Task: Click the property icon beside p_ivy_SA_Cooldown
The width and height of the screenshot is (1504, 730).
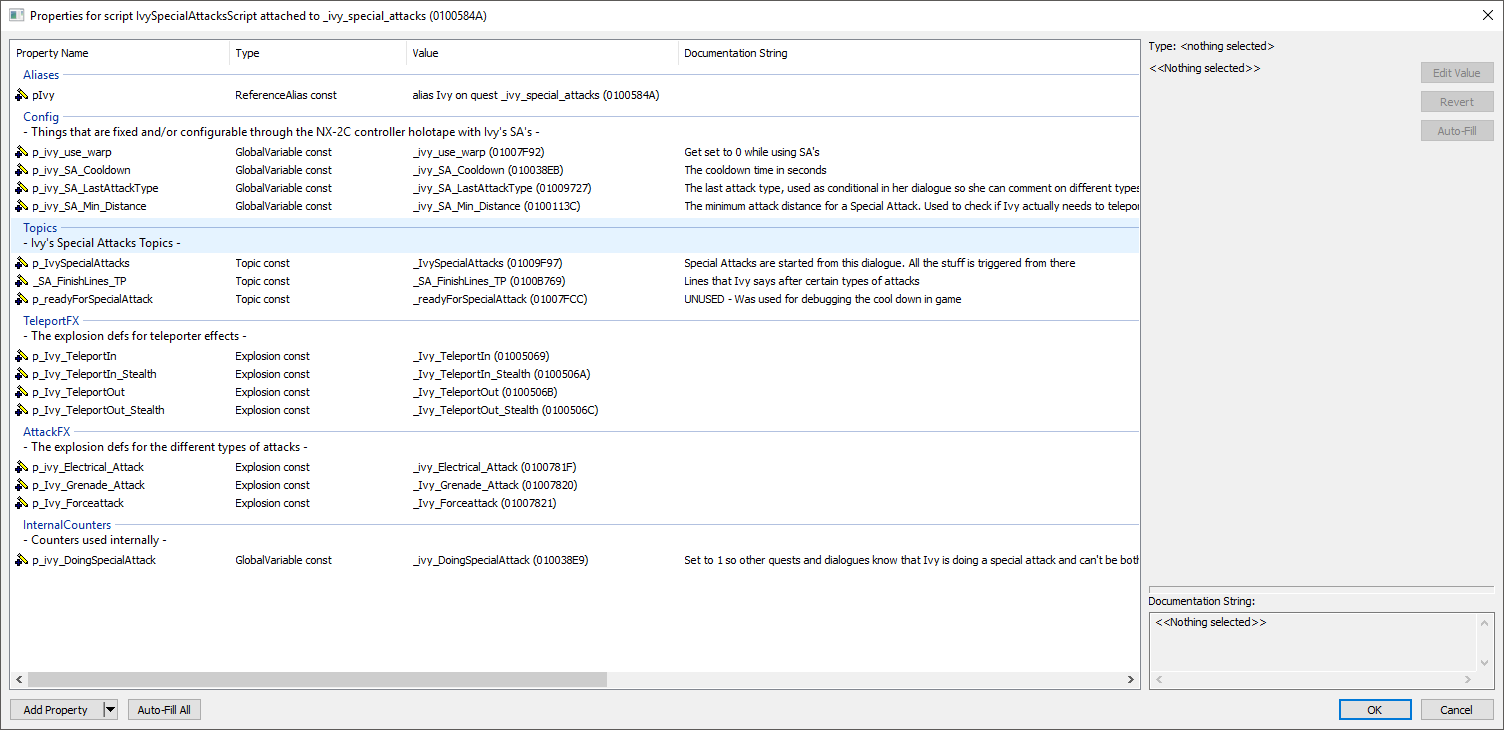Action: coord(22,170)
